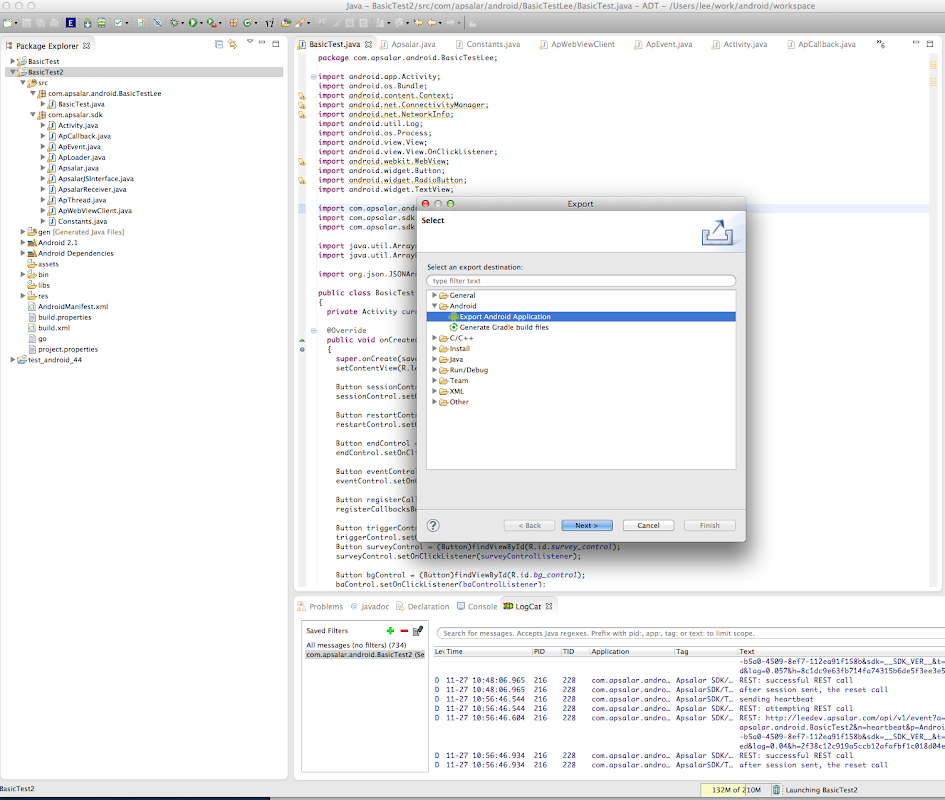Click the help question mark icon
945x800 pixels.
coord(433,525)
